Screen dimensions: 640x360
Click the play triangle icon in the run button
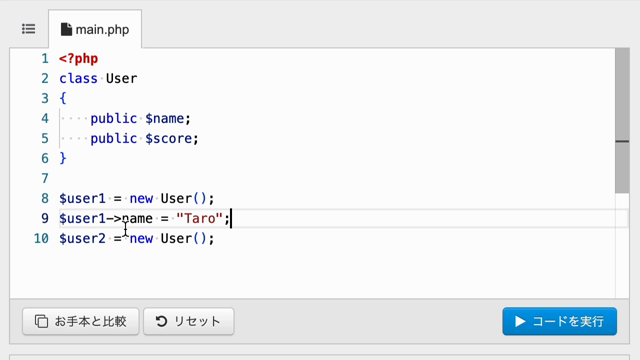pos(520,321)
